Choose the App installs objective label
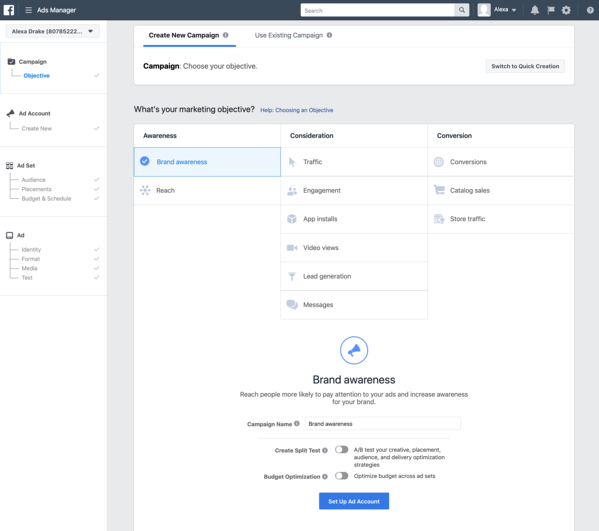This screenshot has width=599, height=531. (x=320, y=219)
